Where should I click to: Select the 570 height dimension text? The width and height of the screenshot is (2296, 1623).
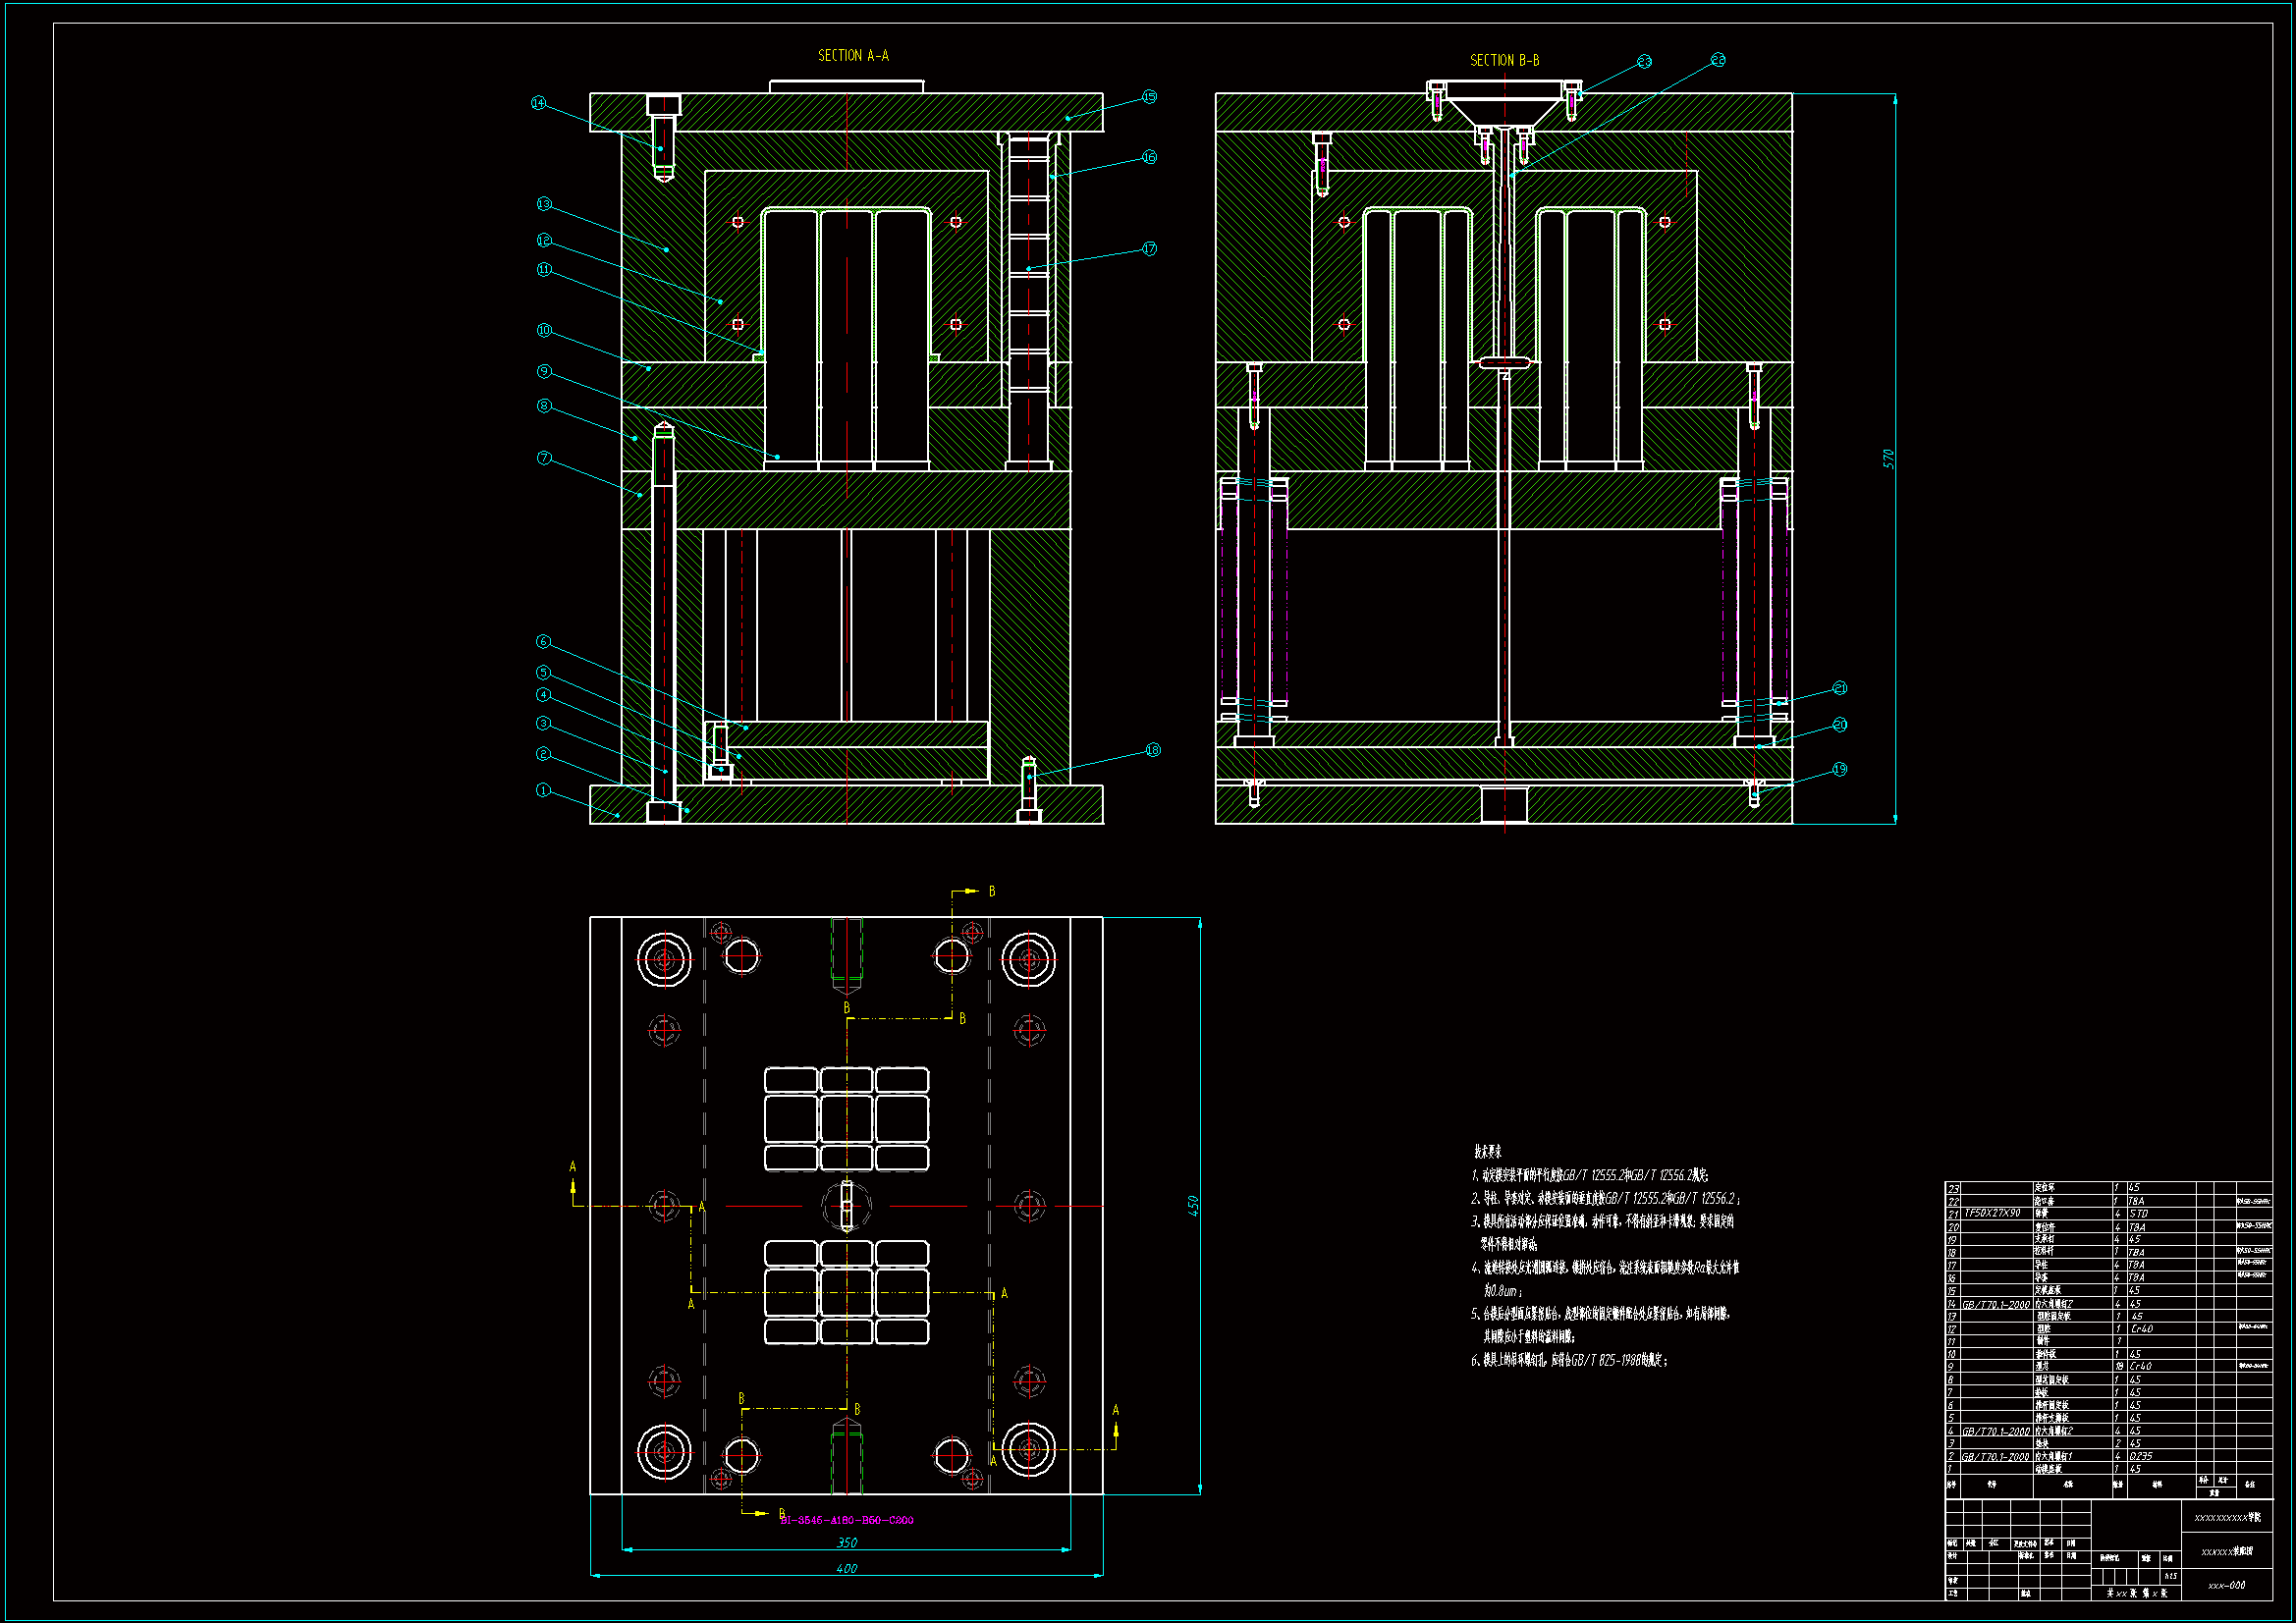[x=1888, y=459]
